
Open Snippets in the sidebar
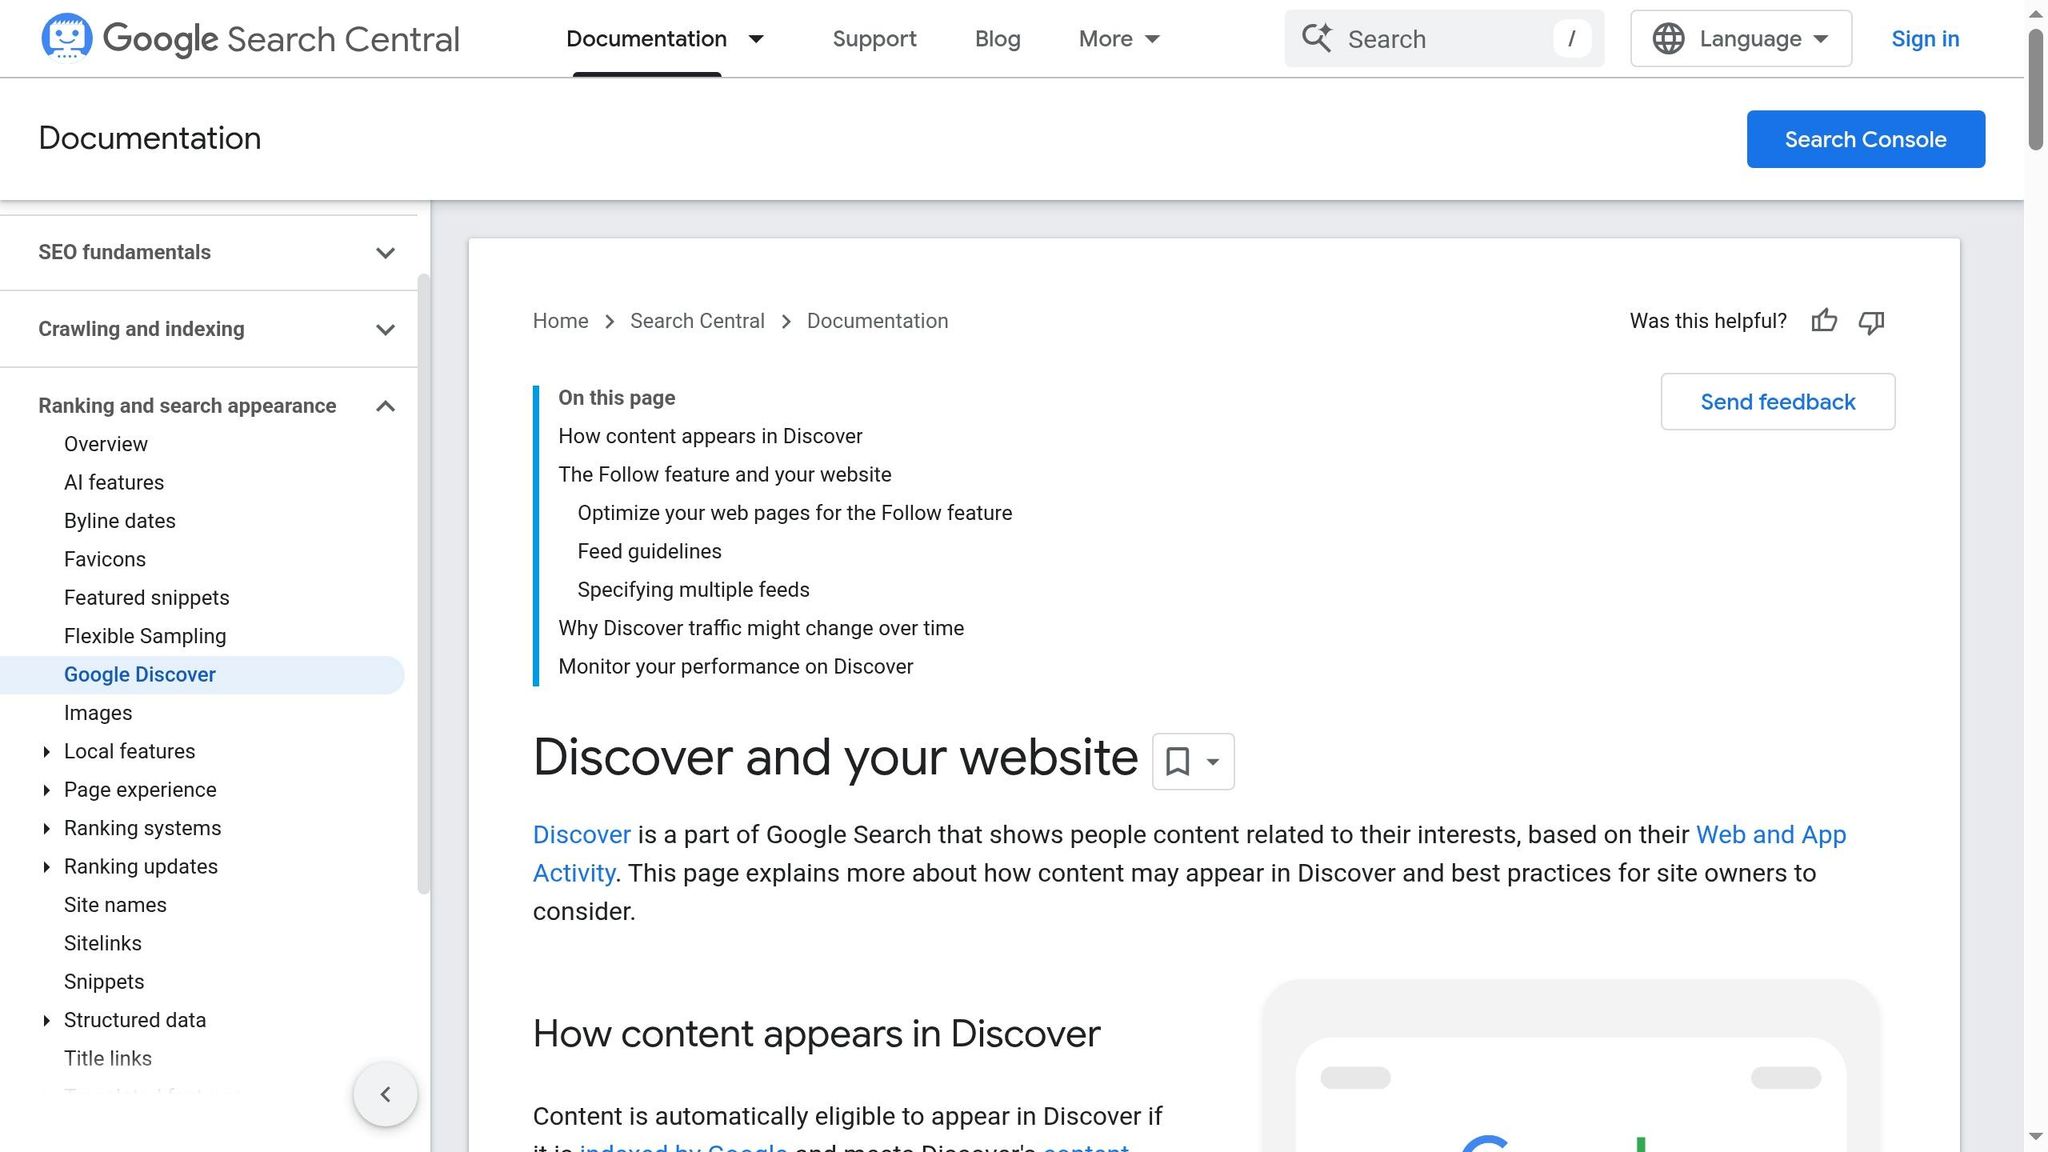click(104, 982)
